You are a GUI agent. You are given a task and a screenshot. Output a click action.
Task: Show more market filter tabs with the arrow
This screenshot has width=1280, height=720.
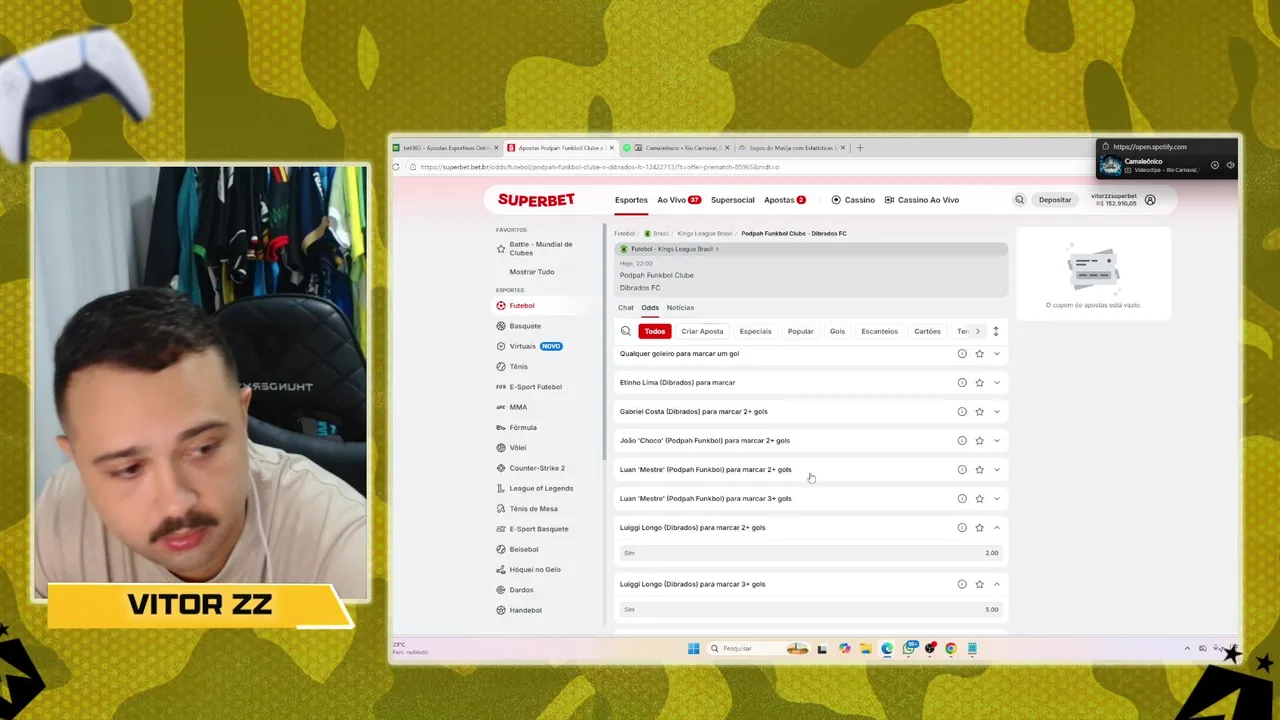click(x=978, y=331)
